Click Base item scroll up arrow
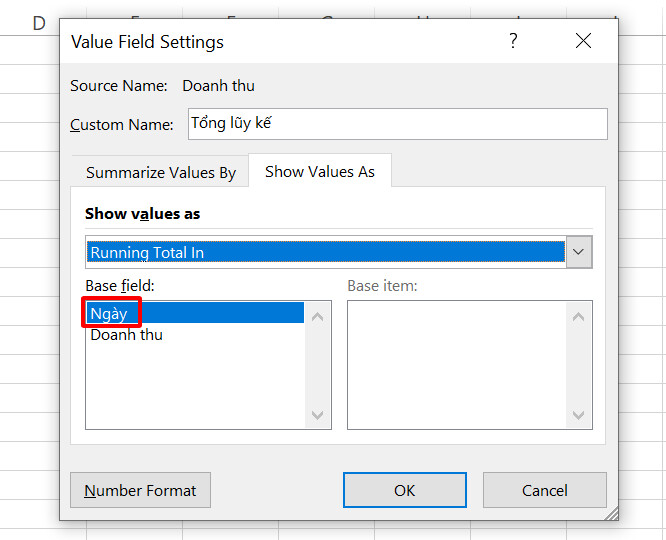 coord(579,317)
